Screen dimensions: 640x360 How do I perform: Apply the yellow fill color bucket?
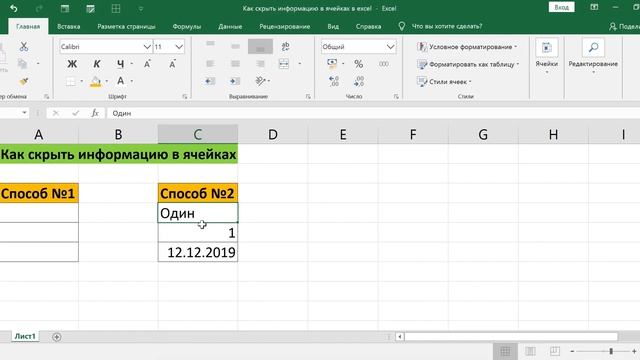96,82
